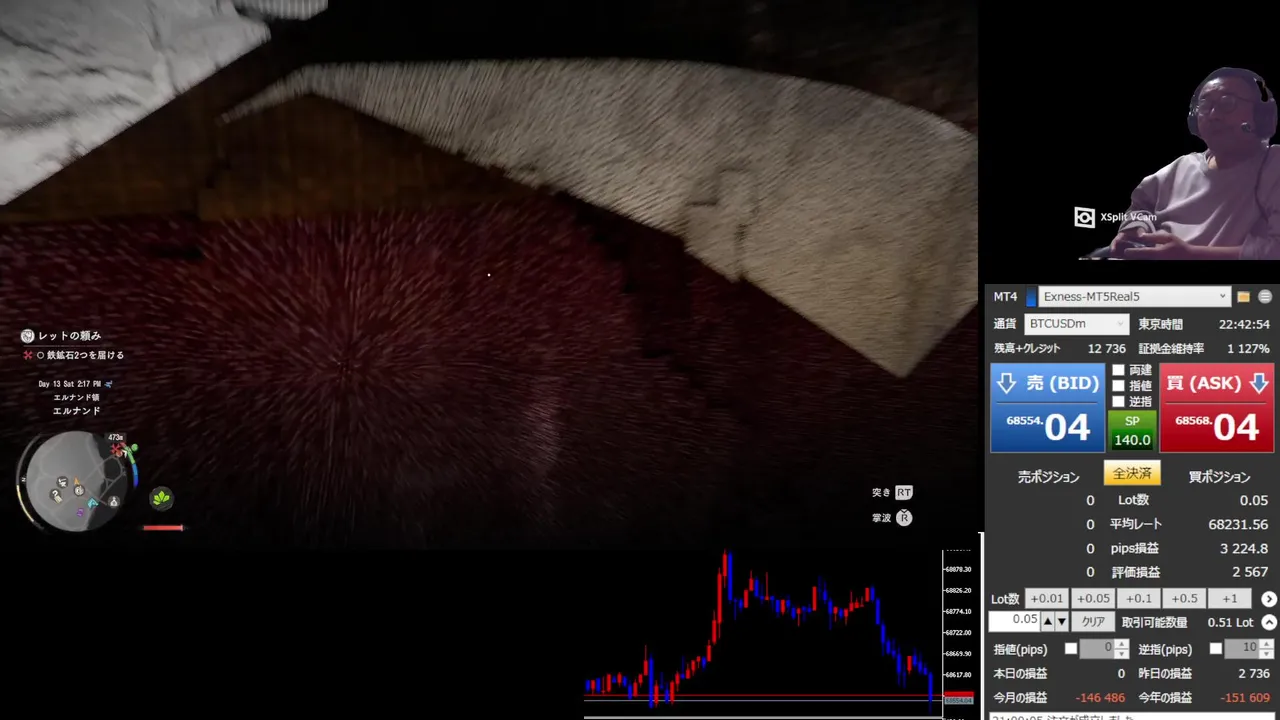Click the blue MT4 indicator icon
The width and height of the screenshot is (1280, 720).
pyautogui.click(x=1031, y=297)
